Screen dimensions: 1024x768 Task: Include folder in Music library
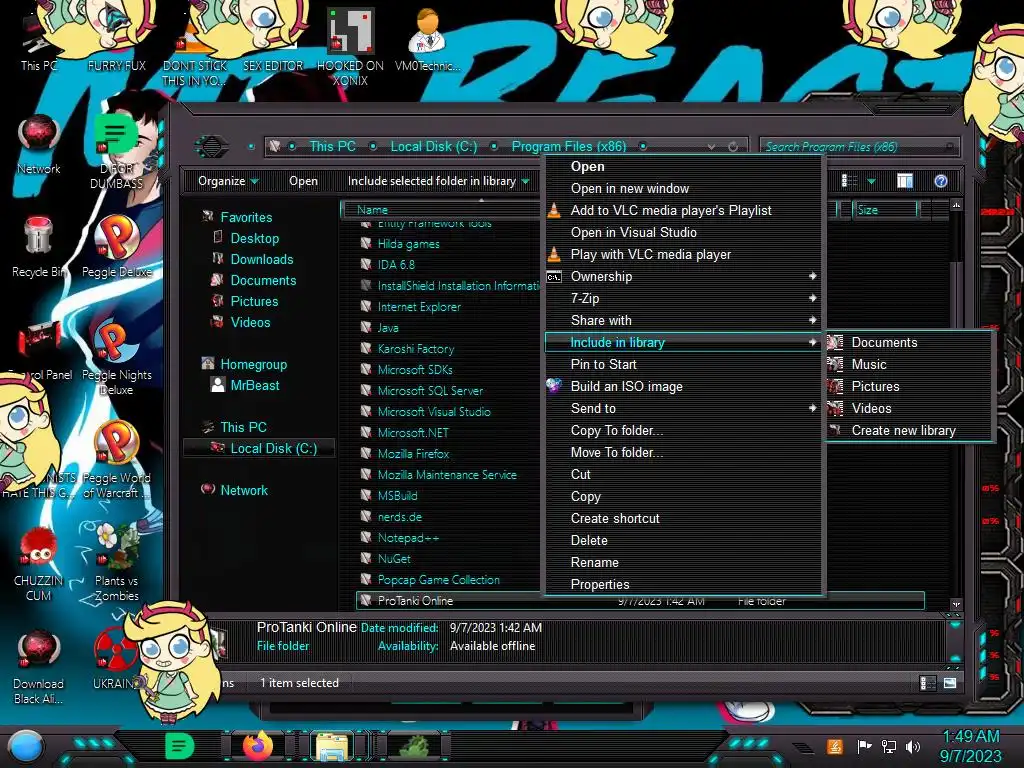(x=909, y=364)
